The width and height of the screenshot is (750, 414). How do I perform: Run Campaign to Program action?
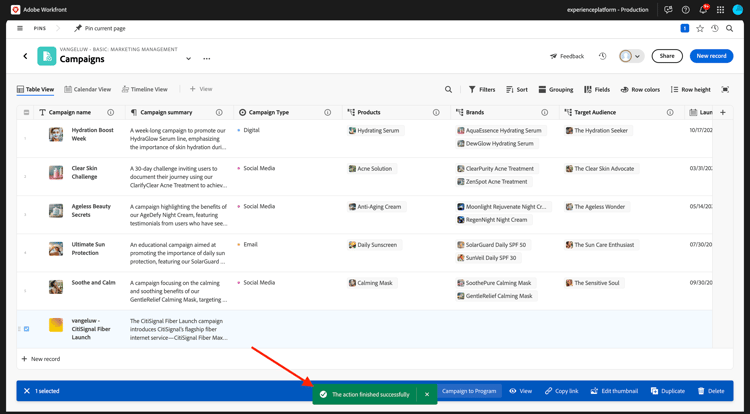click(469, 391)
